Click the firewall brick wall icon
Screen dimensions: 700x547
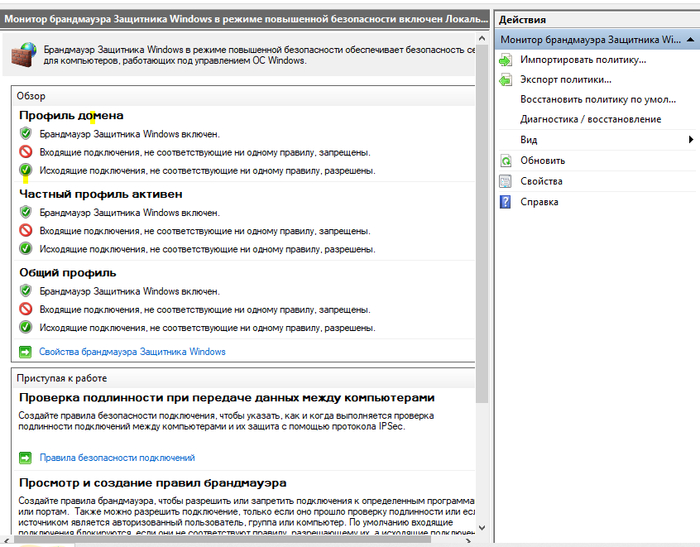pyautogui.click(x=24, y=55)
